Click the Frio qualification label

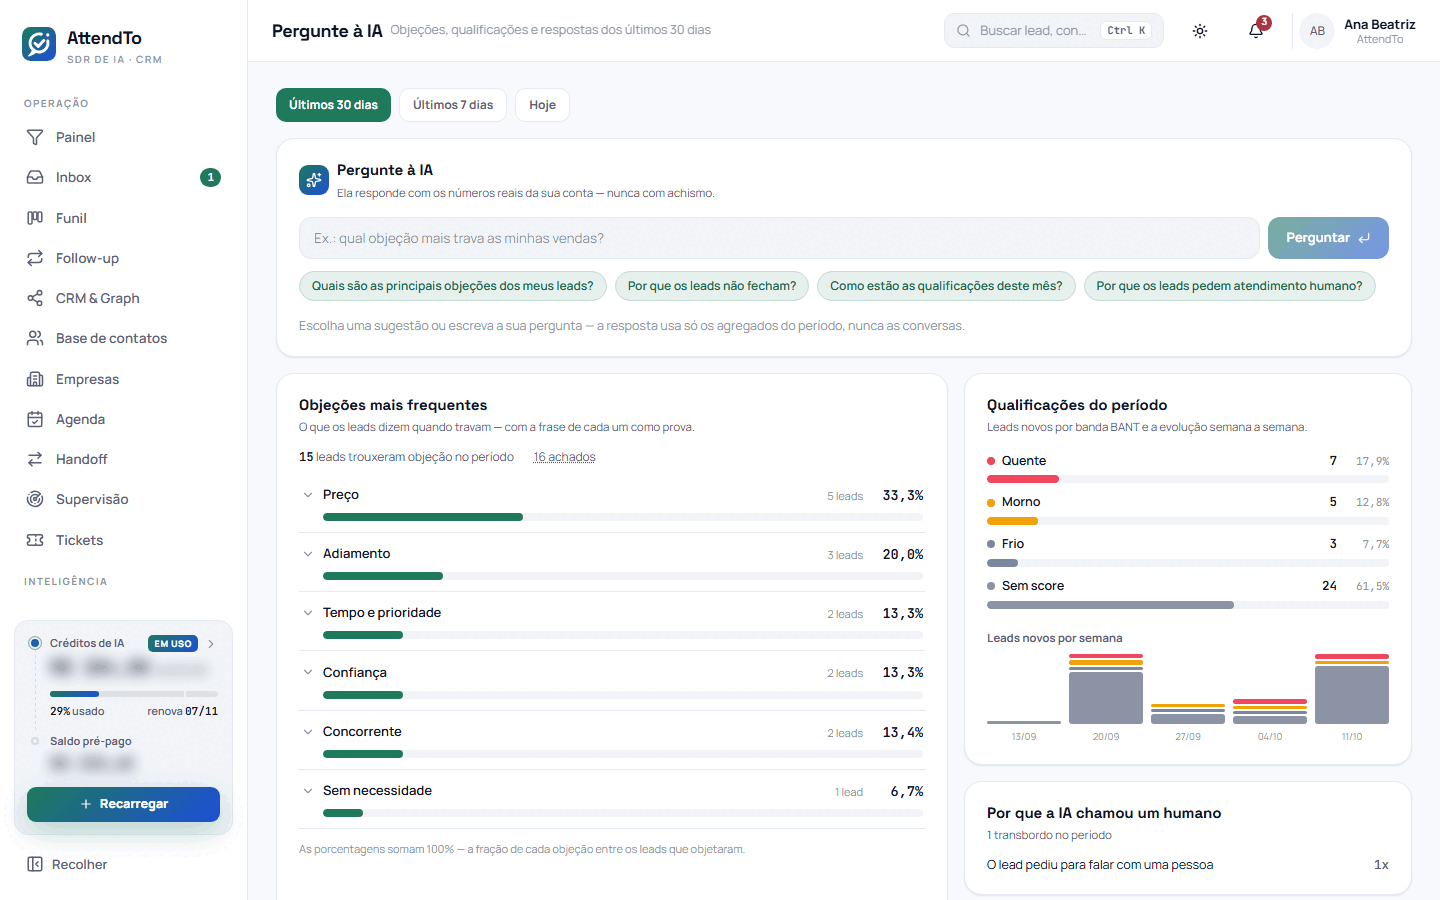(x=1013, y=544)
